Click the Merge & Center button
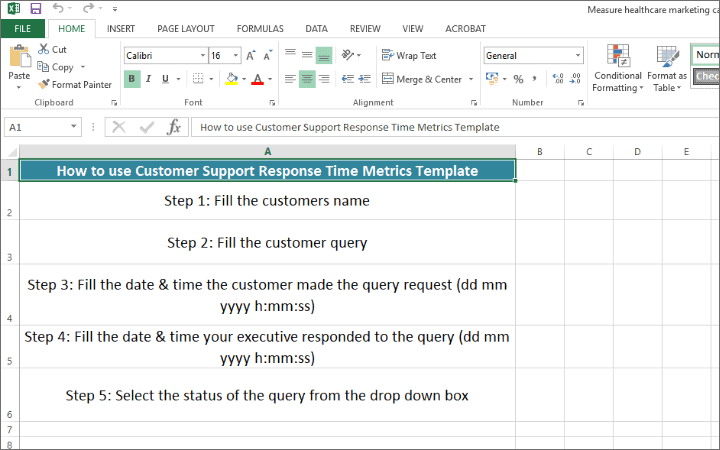Viewport: 720px width, 450px height. (x=422, y=79)
